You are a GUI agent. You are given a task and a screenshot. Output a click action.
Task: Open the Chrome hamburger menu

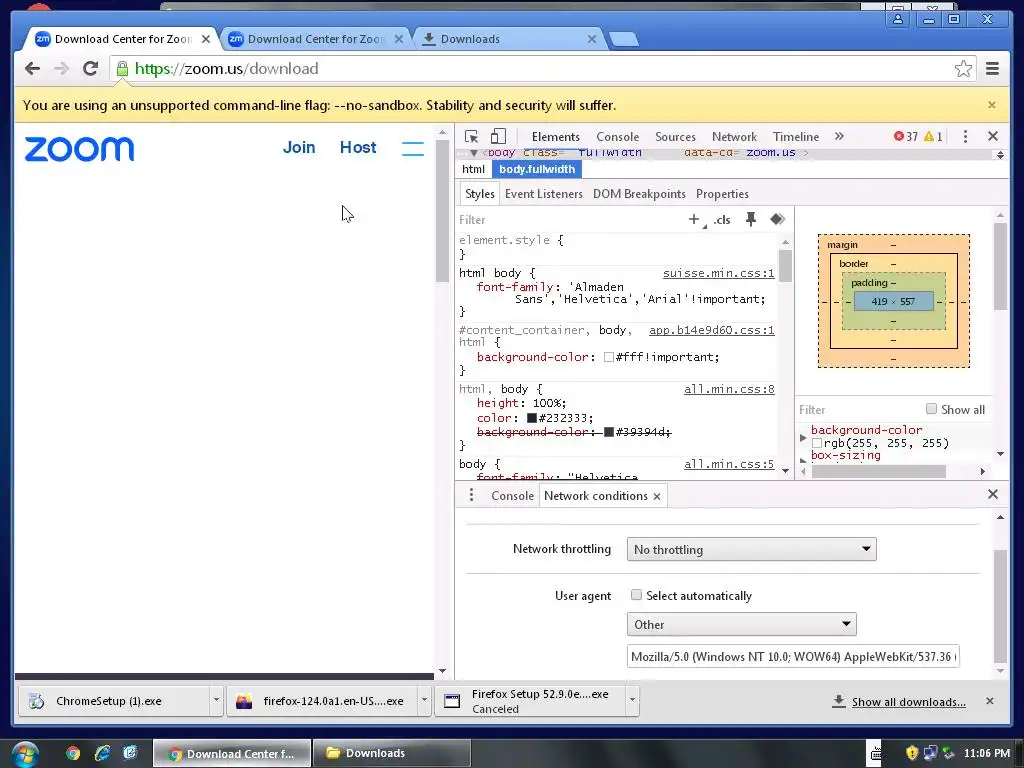[x=993, y=69]
